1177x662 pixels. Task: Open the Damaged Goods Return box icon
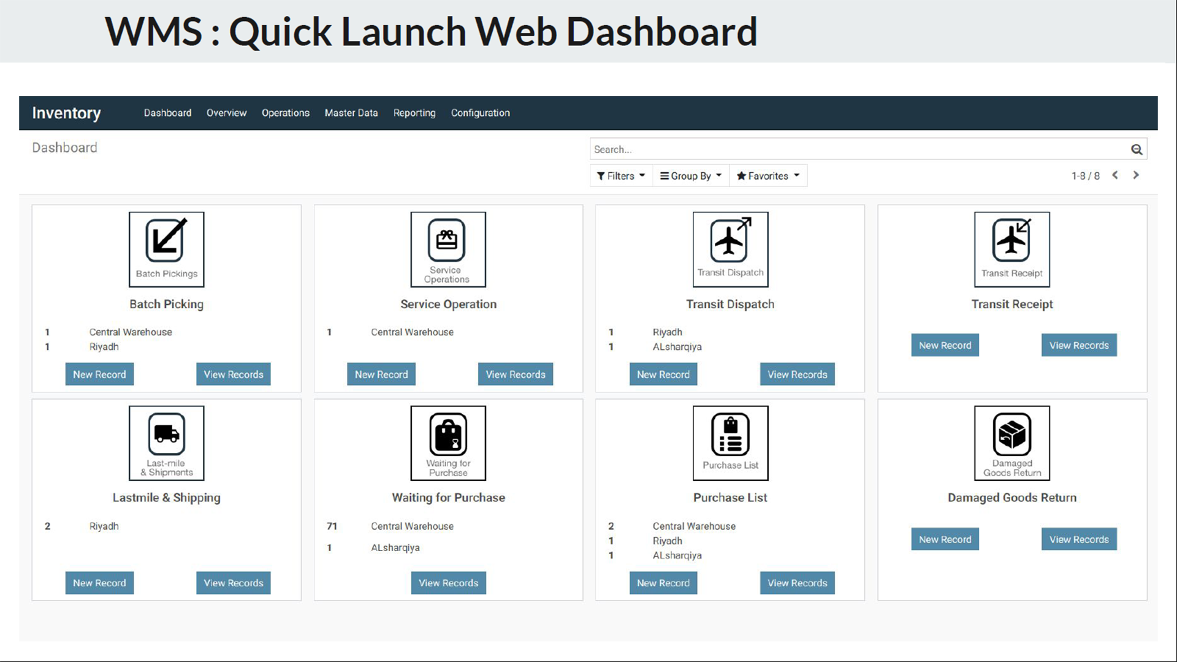coord(1012,443)
